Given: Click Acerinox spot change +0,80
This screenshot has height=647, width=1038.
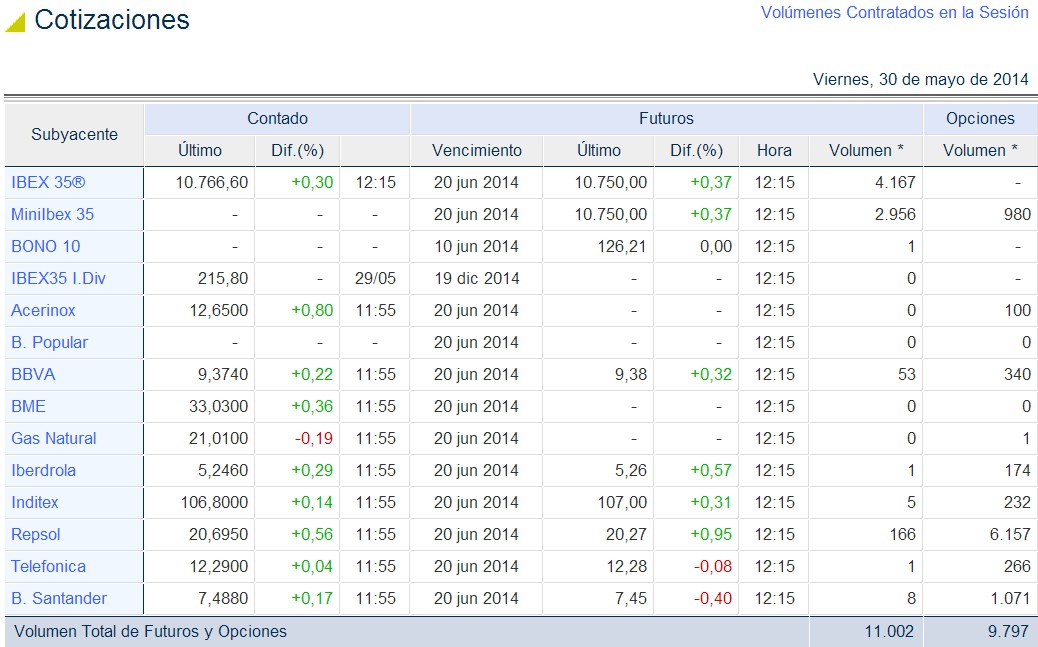Looking at the screenshot, I should (312, 310).
